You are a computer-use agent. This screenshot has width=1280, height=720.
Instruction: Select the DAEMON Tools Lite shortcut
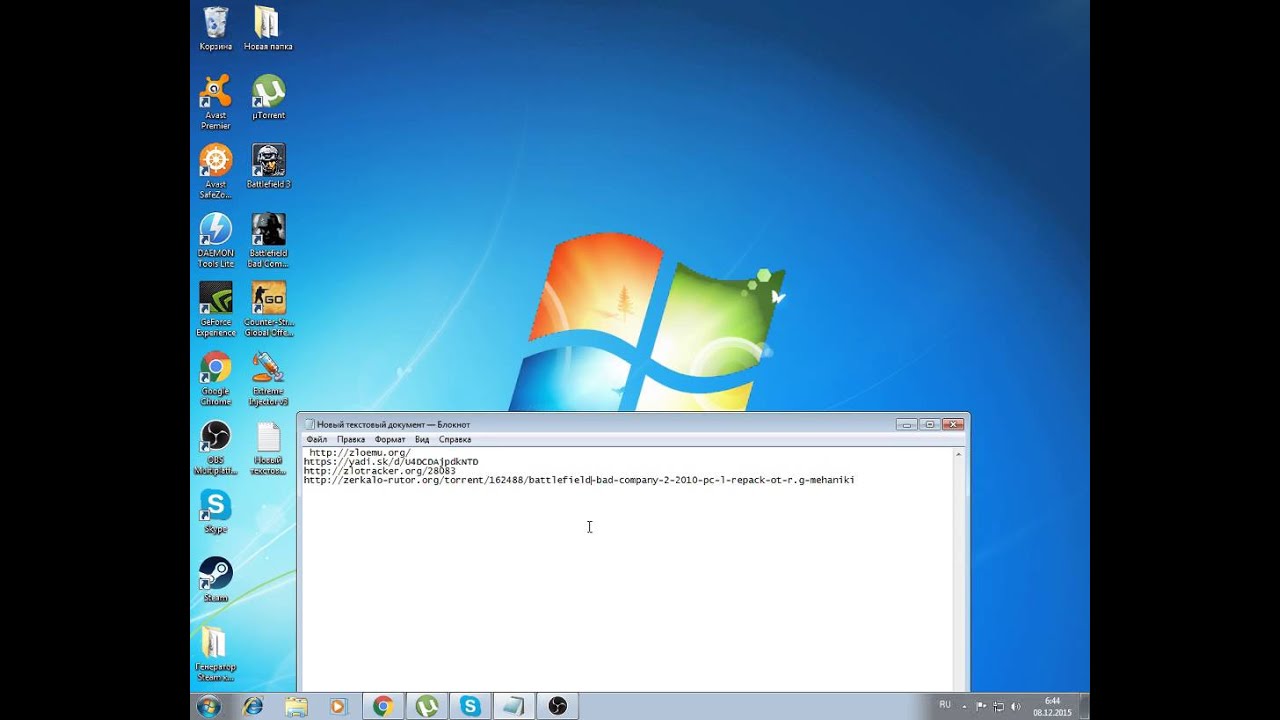[x=215, y=240]
